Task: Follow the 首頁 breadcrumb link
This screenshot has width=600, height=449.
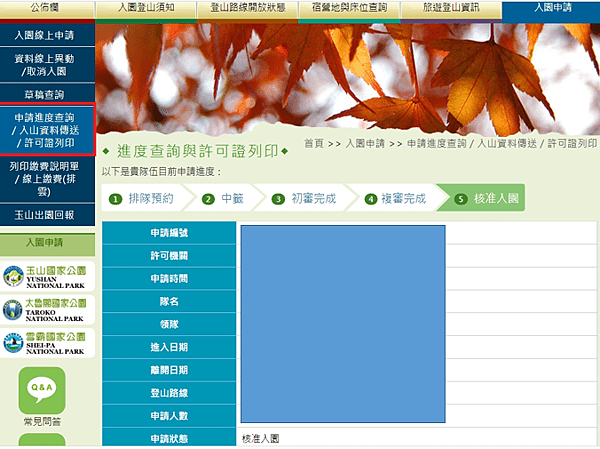Action: point(314,144)
